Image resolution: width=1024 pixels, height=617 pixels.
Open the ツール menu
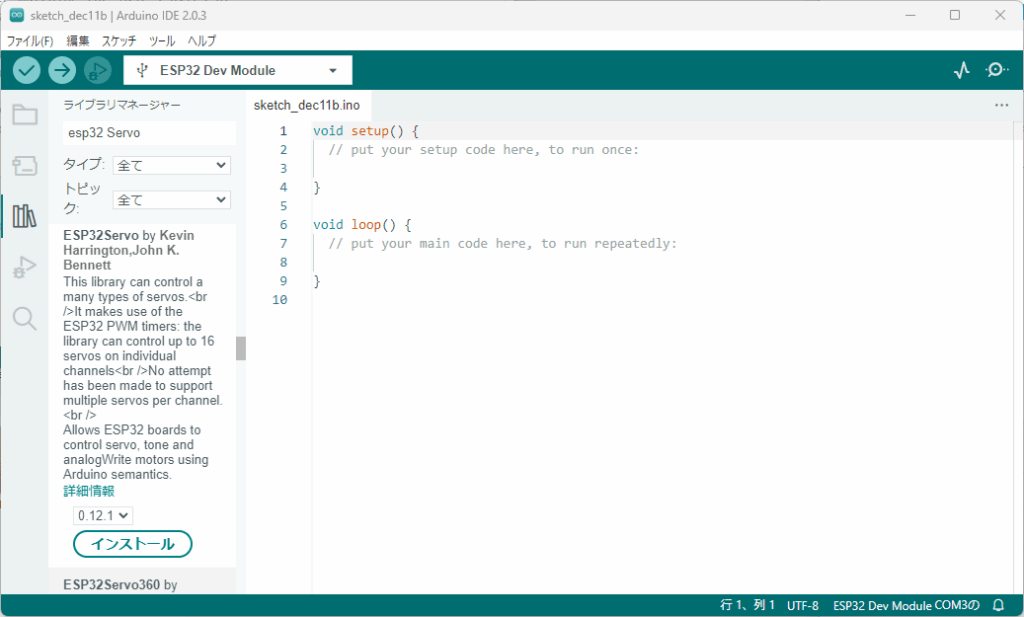162,41
